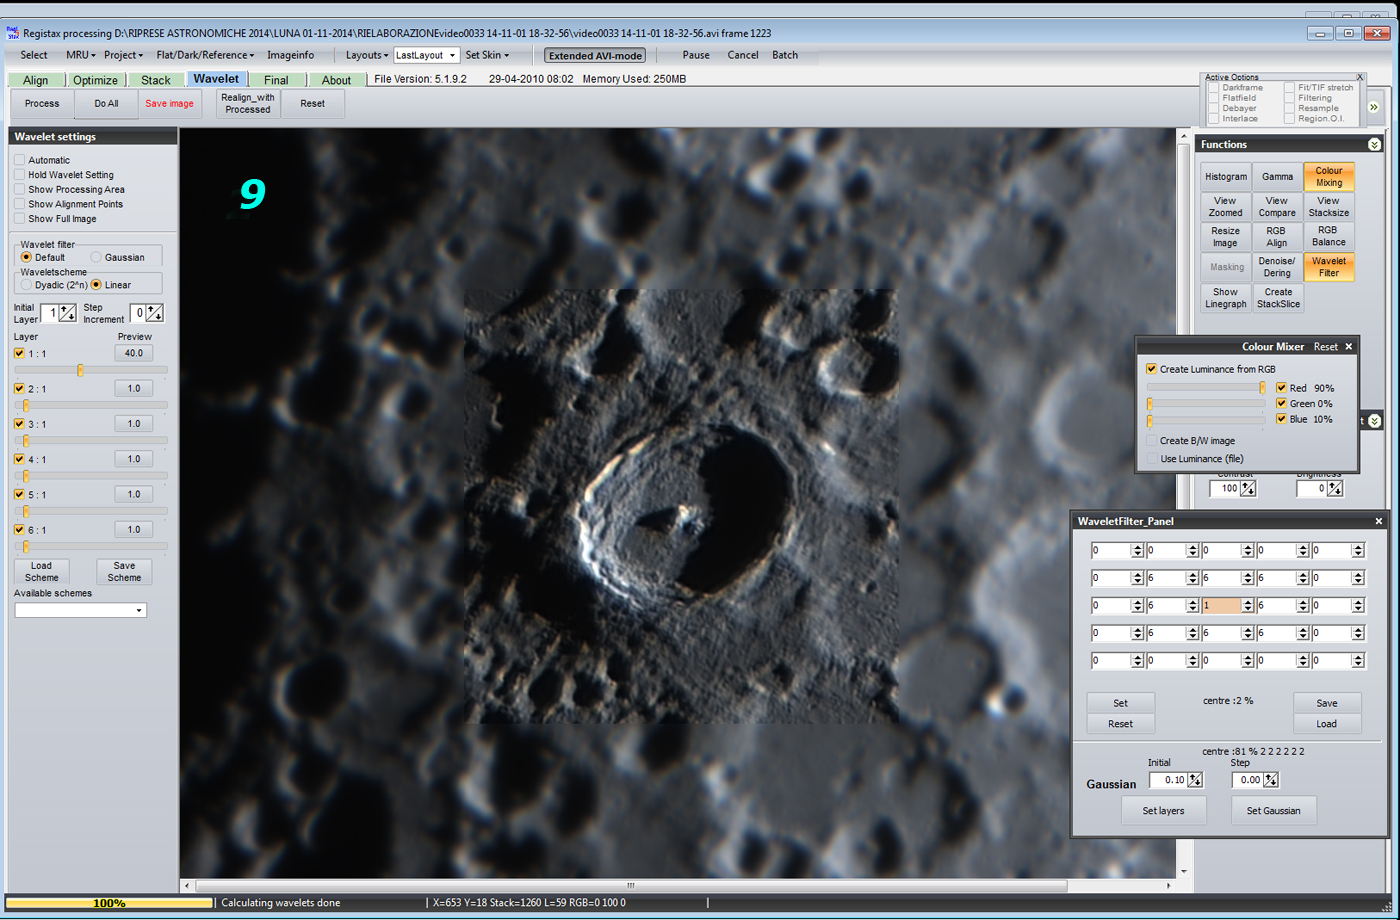Open the Histogram function
Image resolution: width=1400 pixels, height=920 pixels.
point(1225,177)
